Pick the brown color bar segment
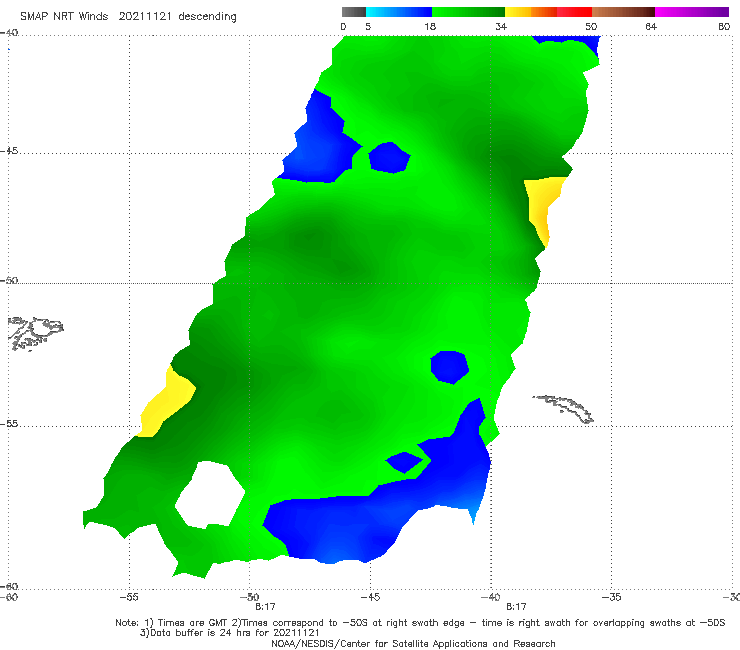 (x=623, y=12)
